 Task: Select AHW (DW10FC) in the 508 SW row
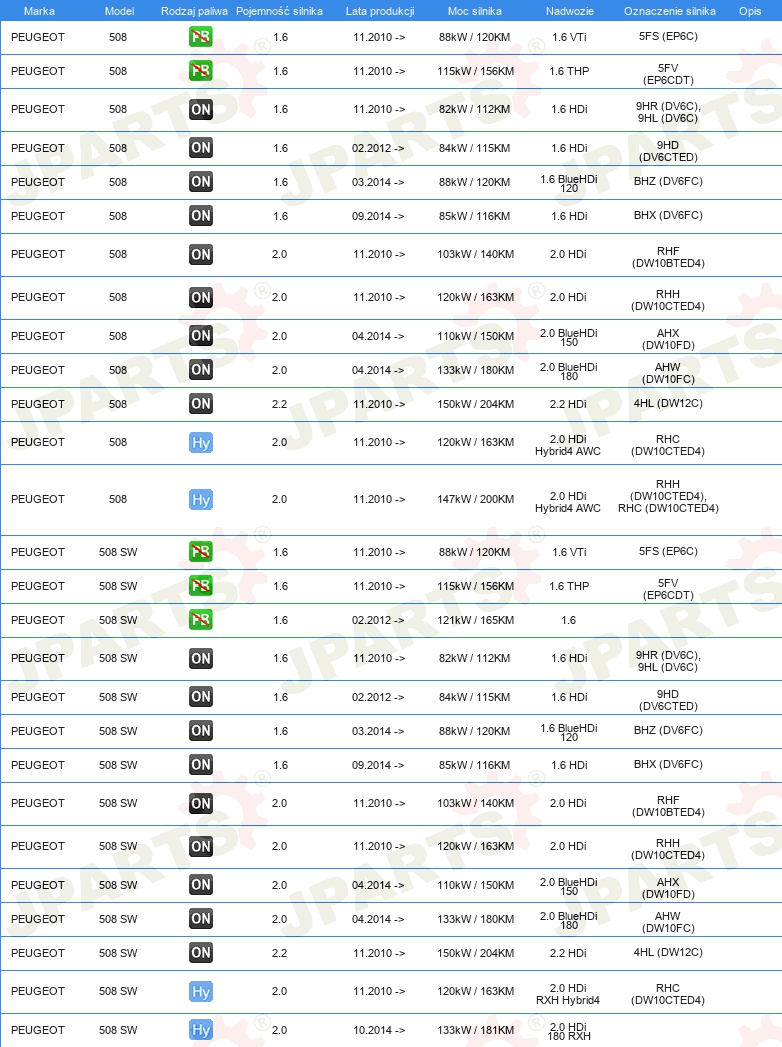[x=668, y=922]
